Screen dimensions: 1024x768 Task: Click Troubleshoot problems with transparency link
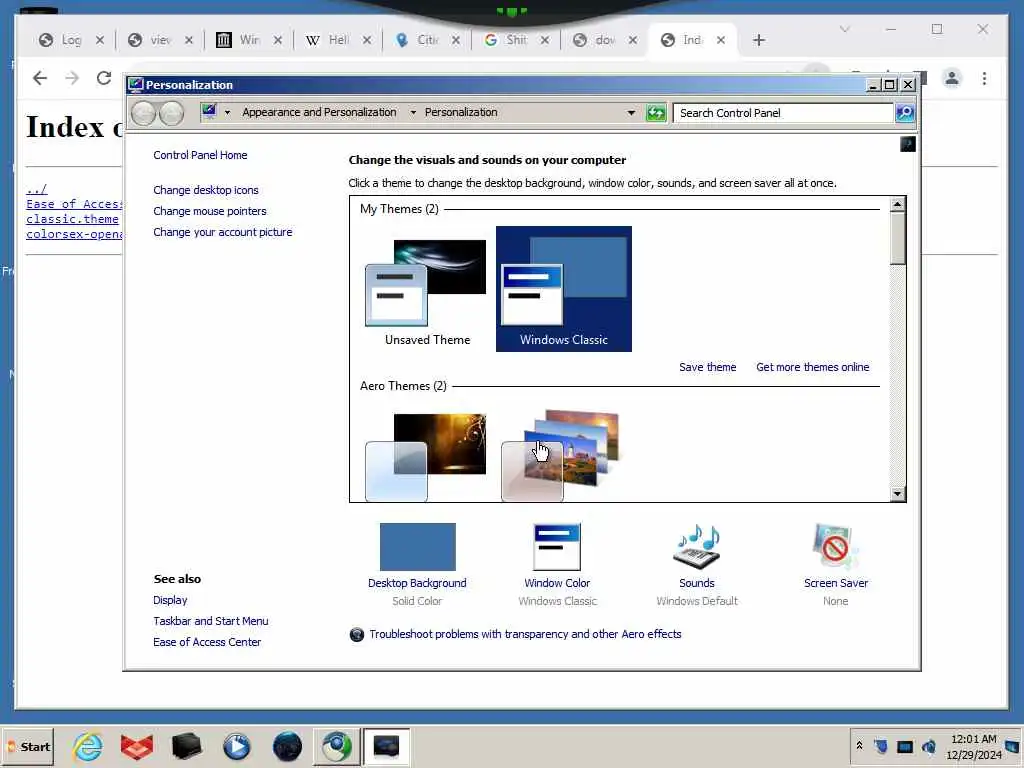[x=525, y=634]
